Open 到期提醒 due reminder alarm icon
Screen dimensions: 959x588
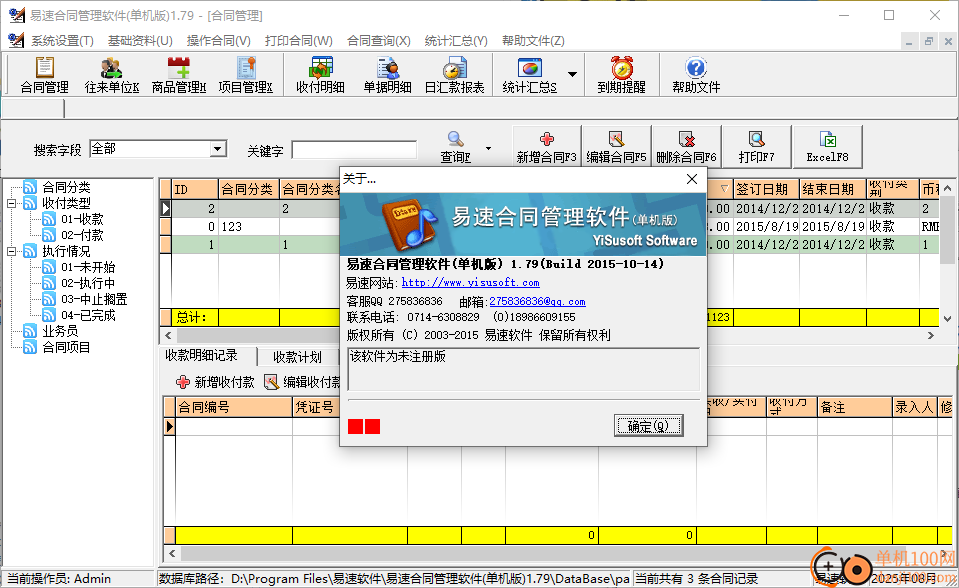(x=621, y=75)
